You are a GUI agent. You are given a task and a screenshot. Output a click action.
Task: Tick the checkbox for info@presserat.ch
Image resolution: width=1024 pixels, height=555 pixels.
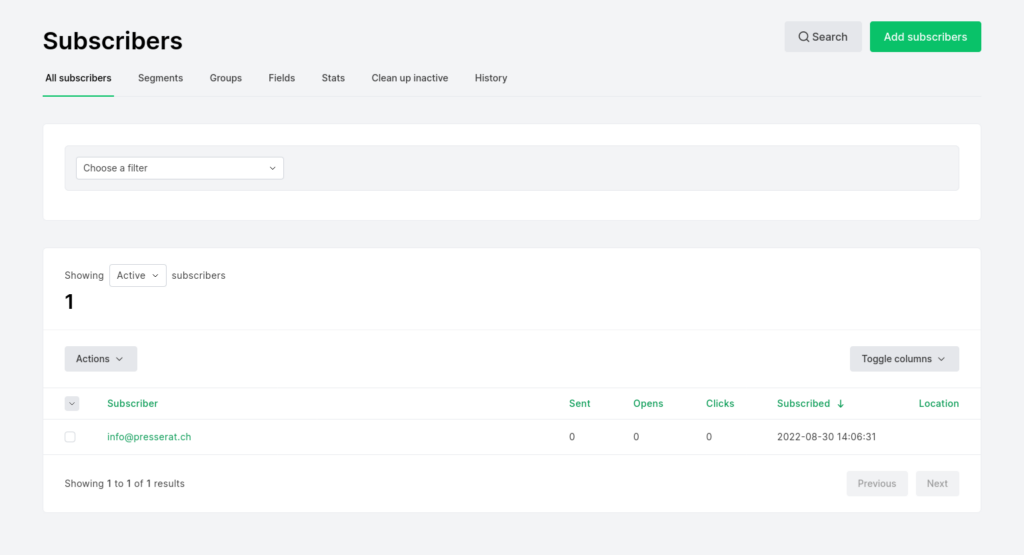coord(70,437)
